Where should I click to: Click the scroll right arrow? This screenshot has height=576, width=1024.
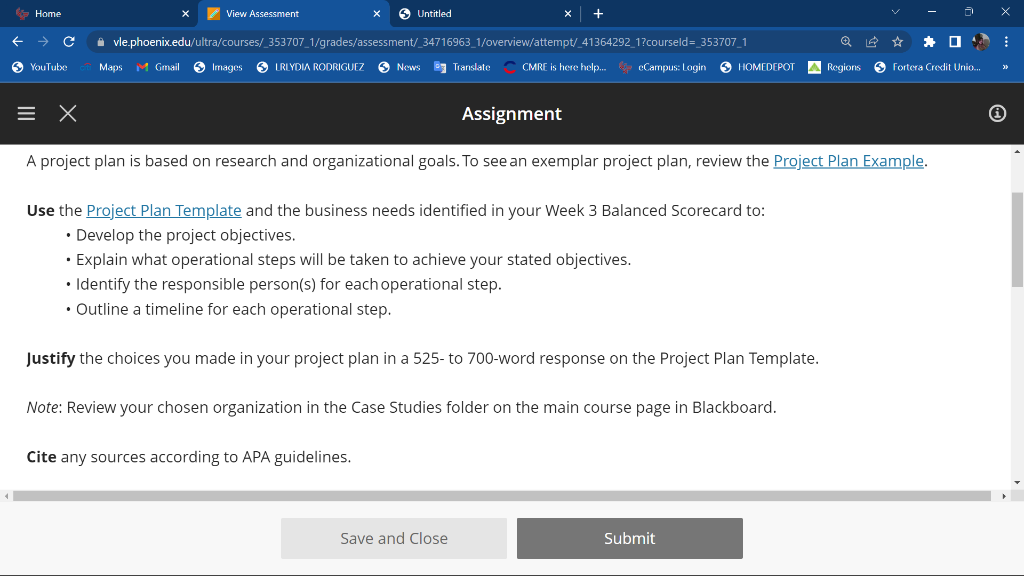tap(1004, 496)
